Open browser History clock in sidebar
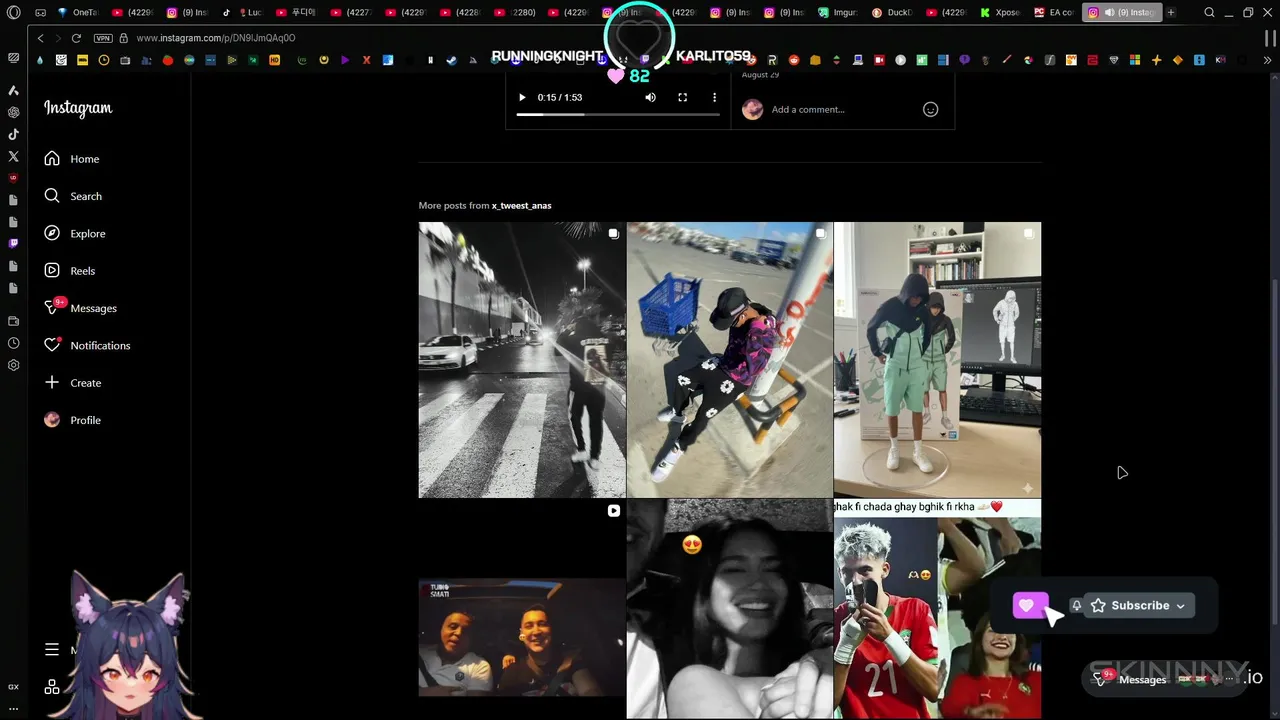 pyautogui.click(x=13, y=343)
